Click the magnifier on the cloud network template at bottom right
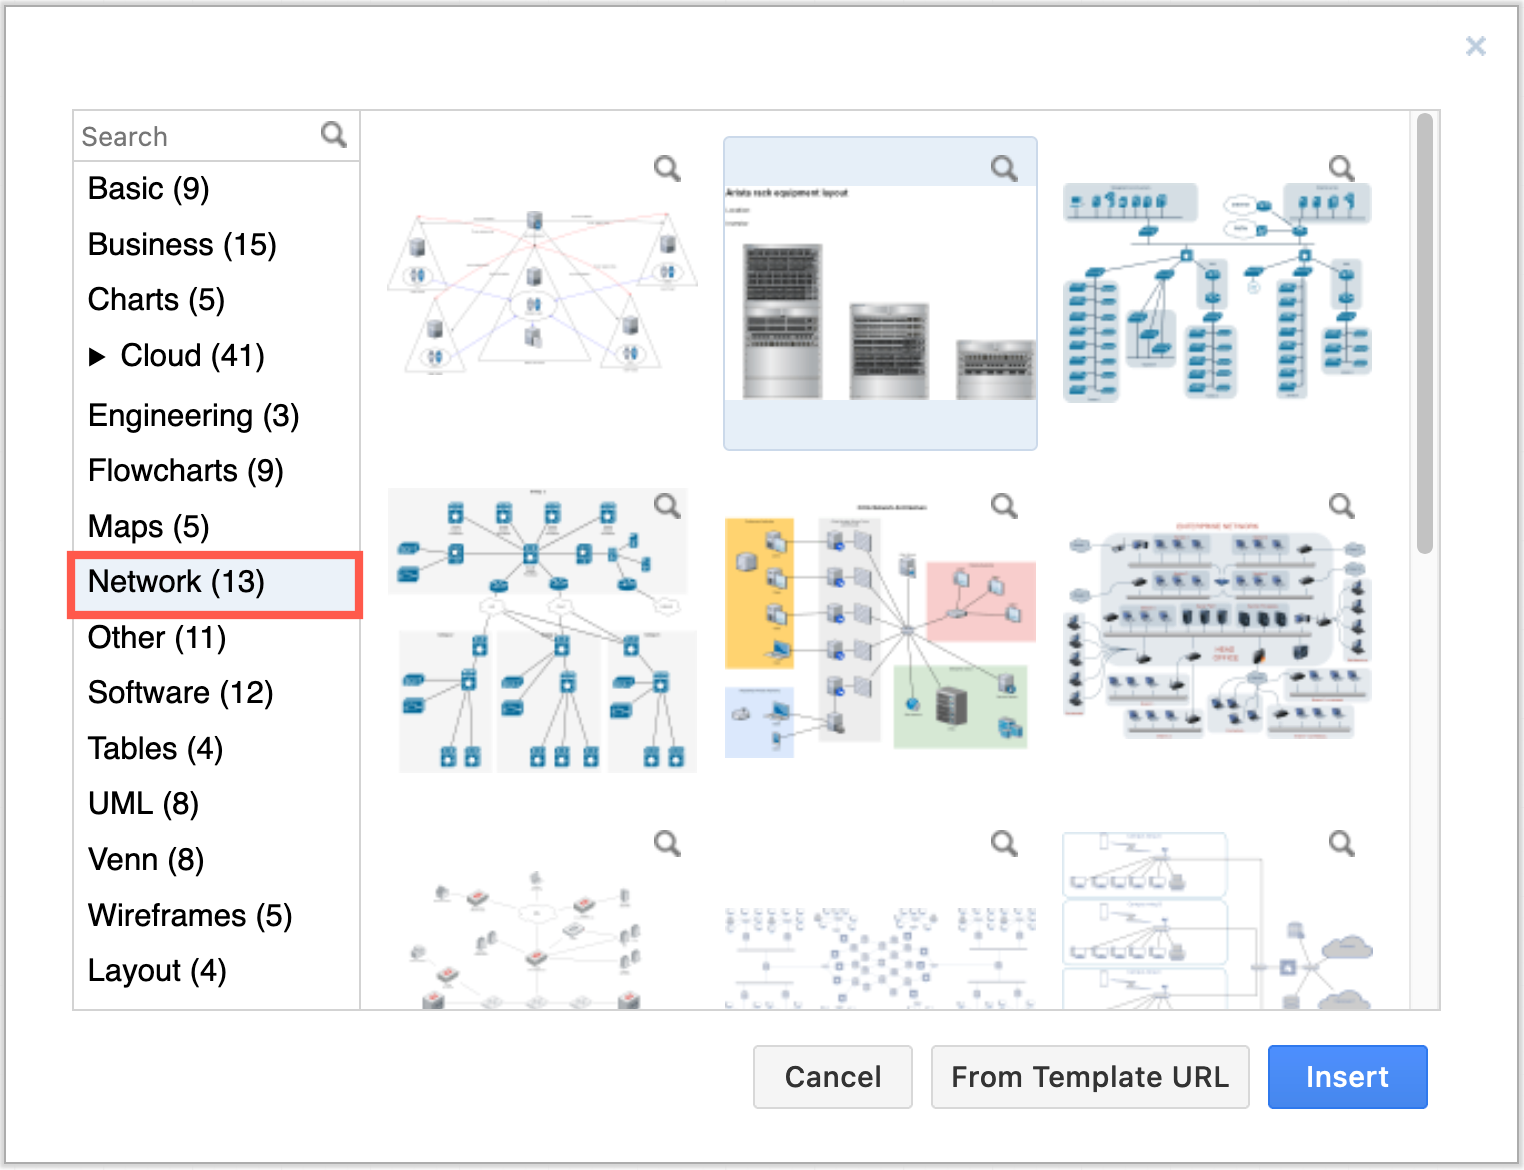Image resolution: width=1524 pixels, height=1170 pixels. pyautogui.click(x=1341, y=844)
